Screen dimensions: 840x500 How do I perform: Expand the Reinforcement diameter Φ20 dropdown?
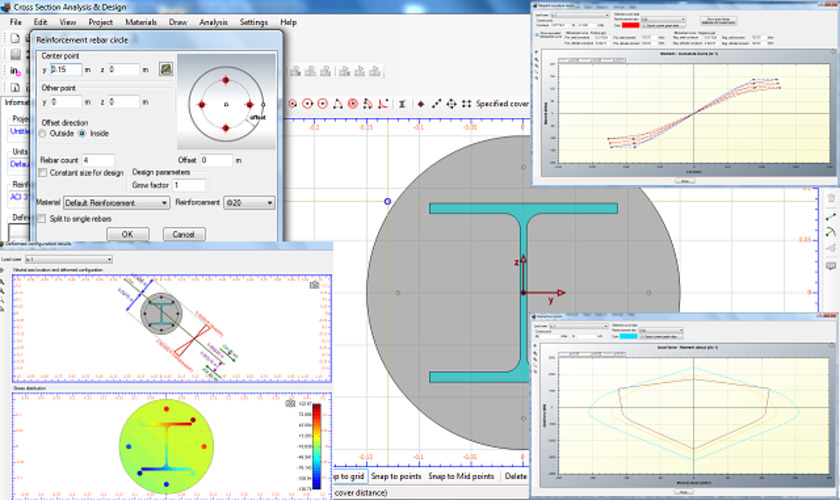[251, 203]
